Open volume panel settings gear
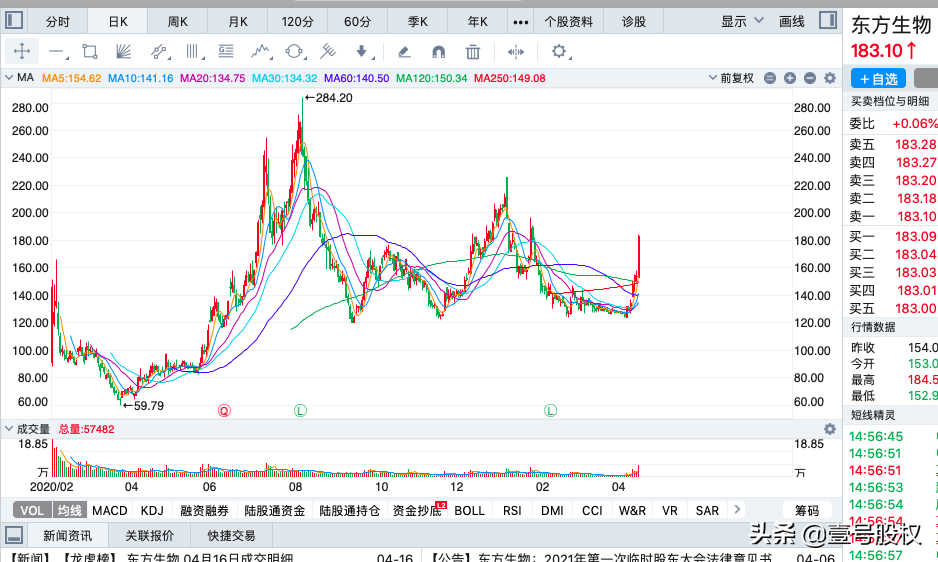Viewport: 938px width, 562px height. 830,429
